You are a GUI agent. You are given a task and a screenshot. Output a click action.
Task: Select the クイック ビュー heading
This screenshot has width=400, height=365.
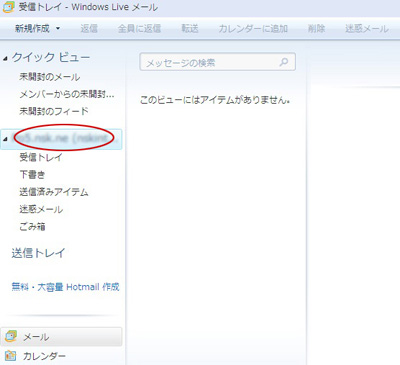[x=51, y=57]
